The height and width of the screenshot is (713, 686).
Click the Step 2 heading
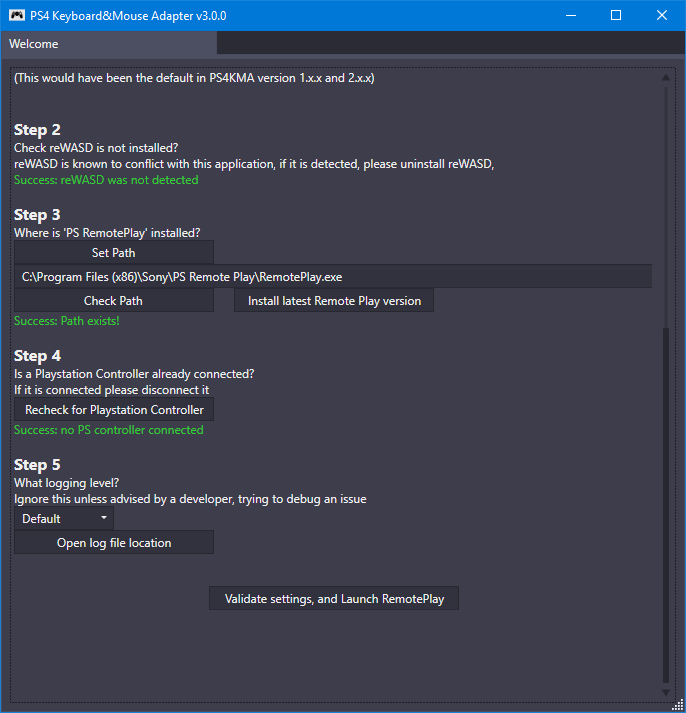(x=37, y=130)
